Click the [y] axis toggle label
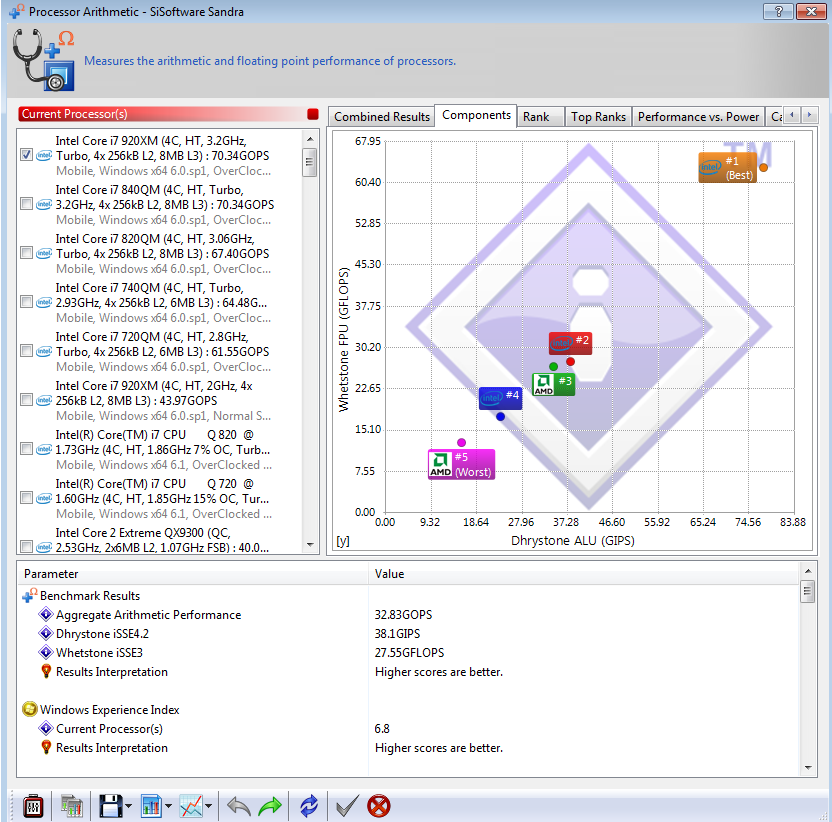This screenshot has width=832, height=822. pyautogui.click(x=343, y=541)
